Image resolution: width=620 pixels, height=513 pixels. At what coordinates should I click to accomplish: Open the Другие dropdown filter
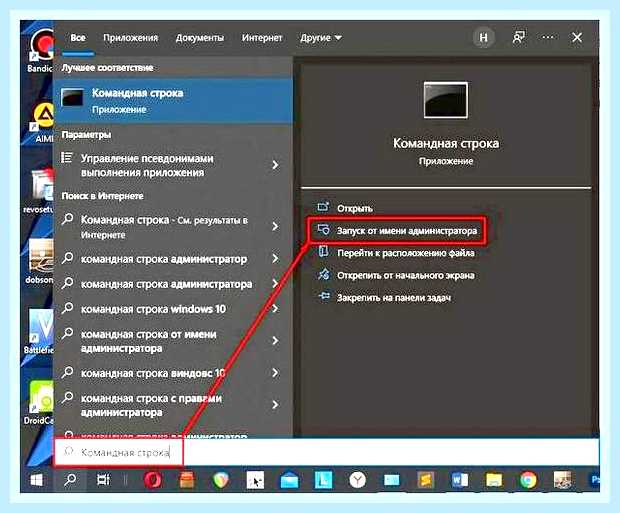click(x=321, y=38)
